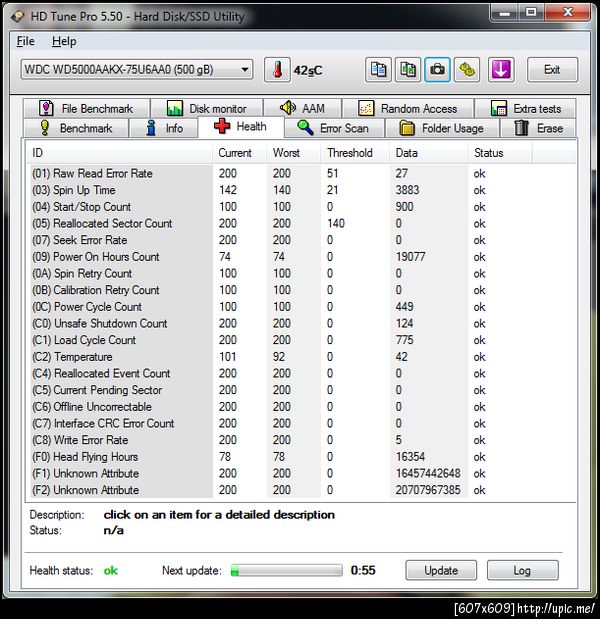Select (C4) Reallocated Event Count row
The width and height of the screenshot is (600, 619).
pos(301,373)
